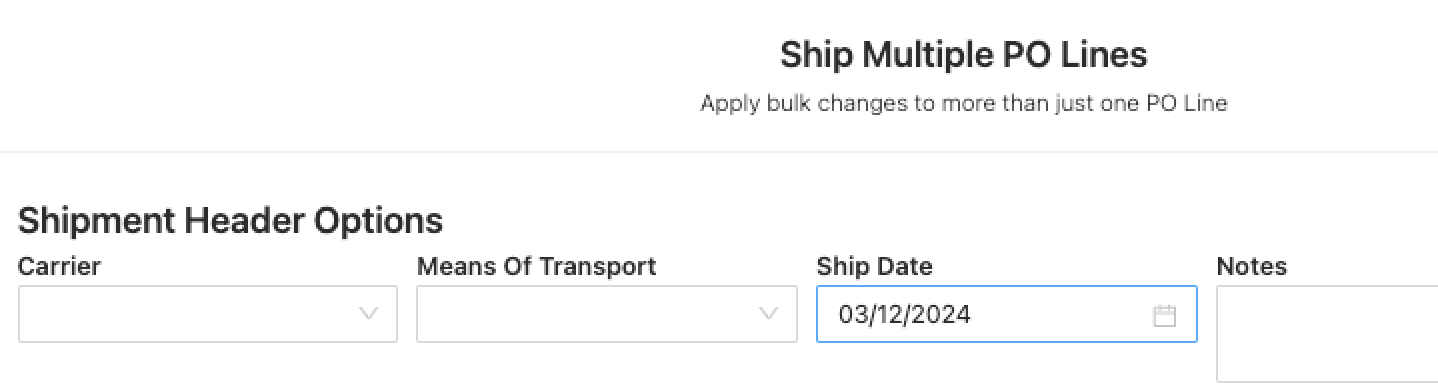Focus the Ship Date input field
Viewport: 1438px width, 390px height.
[1007, 314]
